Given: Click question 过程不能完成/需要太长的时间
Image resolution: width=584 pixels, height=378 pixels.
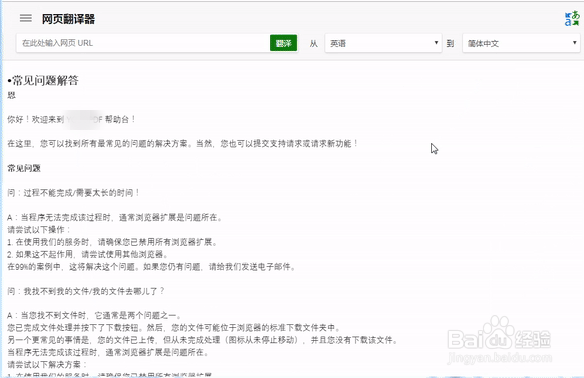Looking at the screenshot, I should coord(74,193).
